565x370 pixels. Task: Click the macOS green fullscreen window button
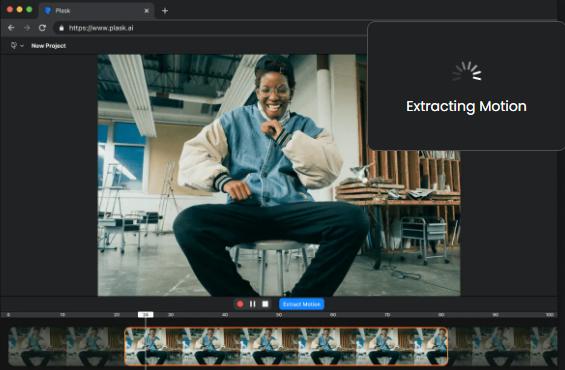tap(29, 10)
